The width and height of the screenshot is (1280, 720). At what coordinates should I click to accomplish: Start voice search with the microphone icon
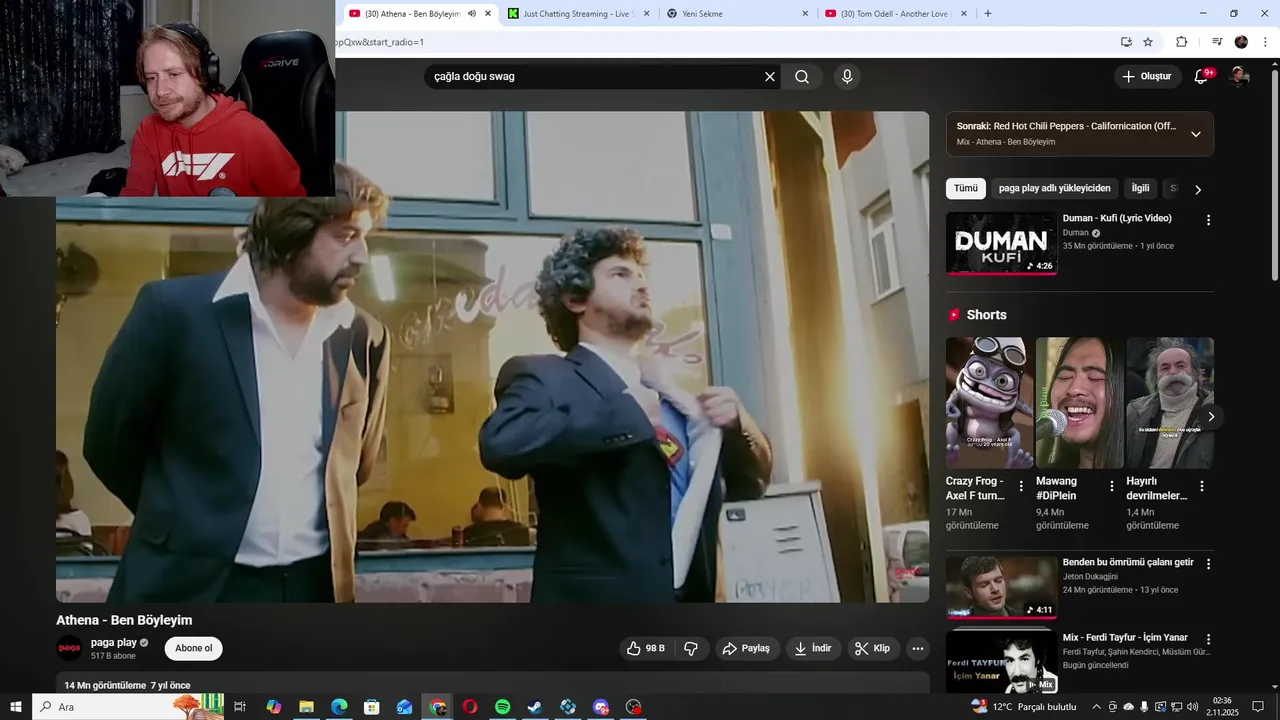tap(847, 77)
